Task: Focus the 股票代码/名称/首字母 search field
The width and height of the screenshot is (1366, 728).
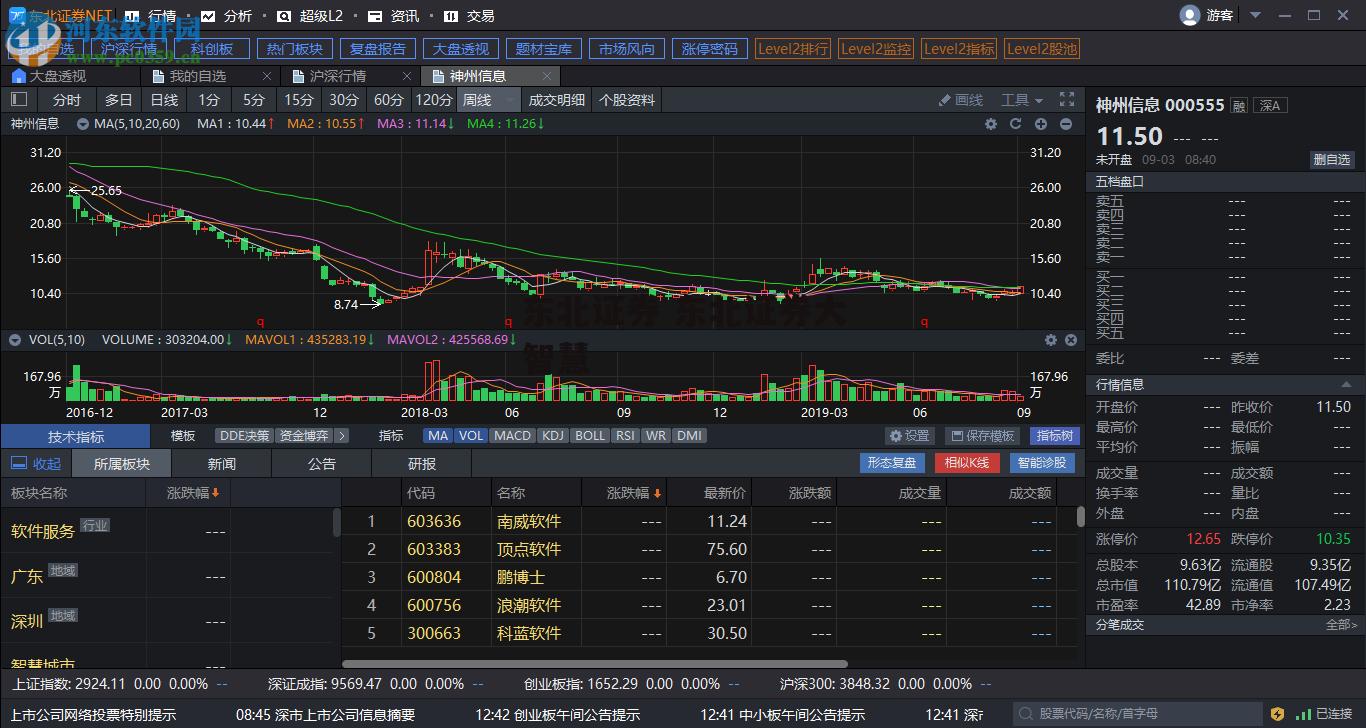Action: (1137, 714)
